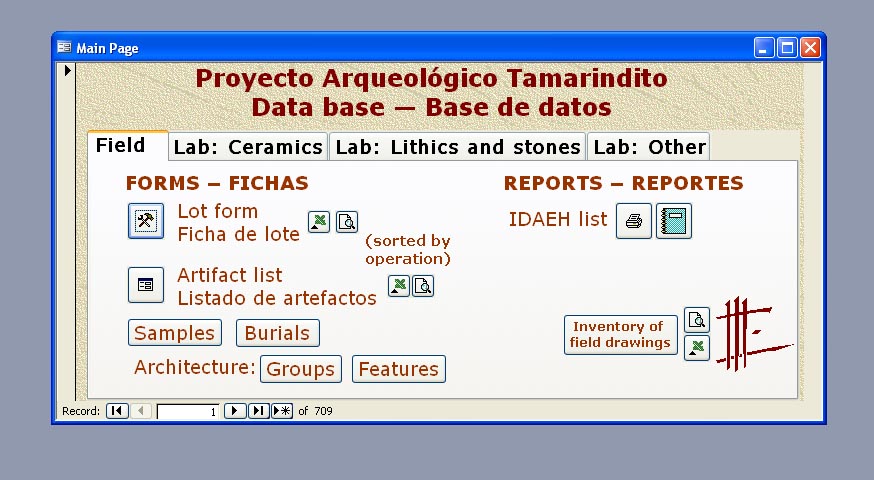Preview the Artifact list sorted by operation

click(423, 287)
